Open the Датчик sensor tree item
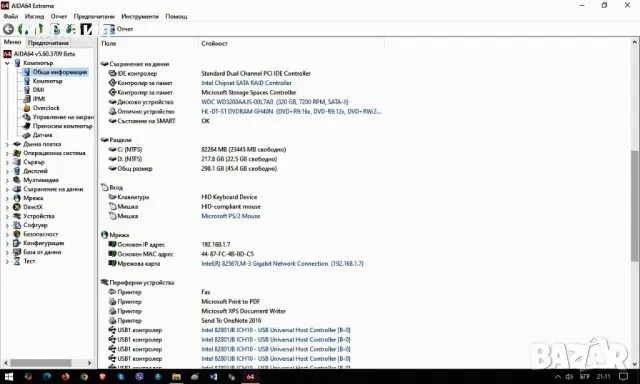640x384 pixels. 42,135
